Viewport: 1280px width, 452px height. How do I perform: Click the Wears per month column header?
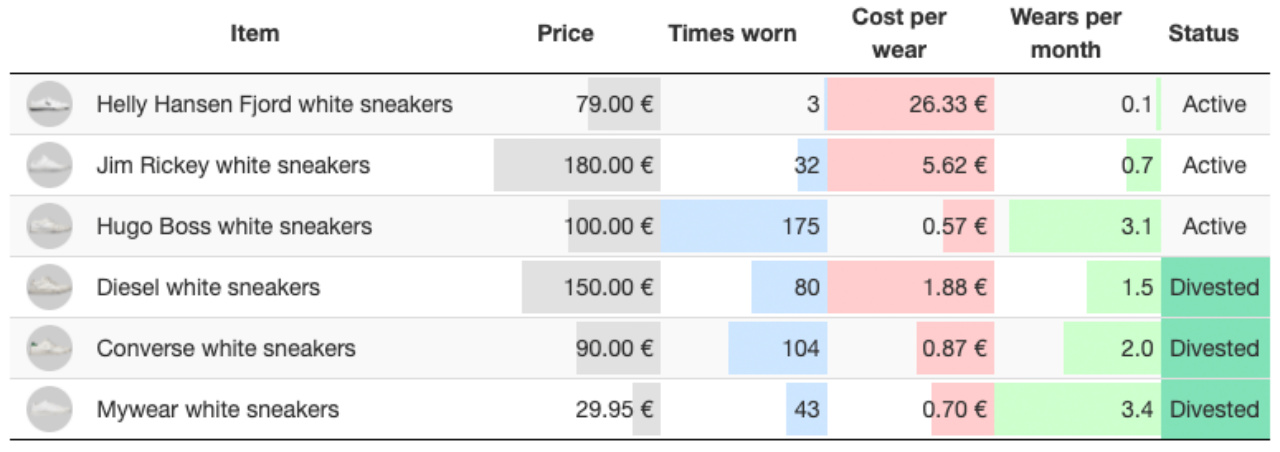coord(1066,33)
